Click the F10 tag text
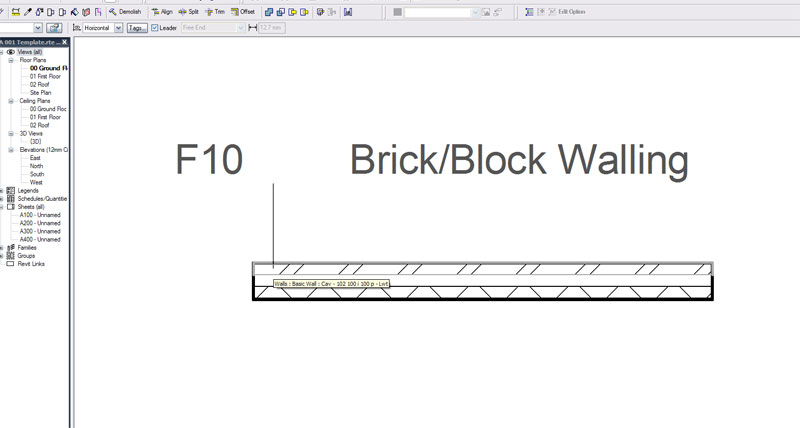 (x=209, y=160)
